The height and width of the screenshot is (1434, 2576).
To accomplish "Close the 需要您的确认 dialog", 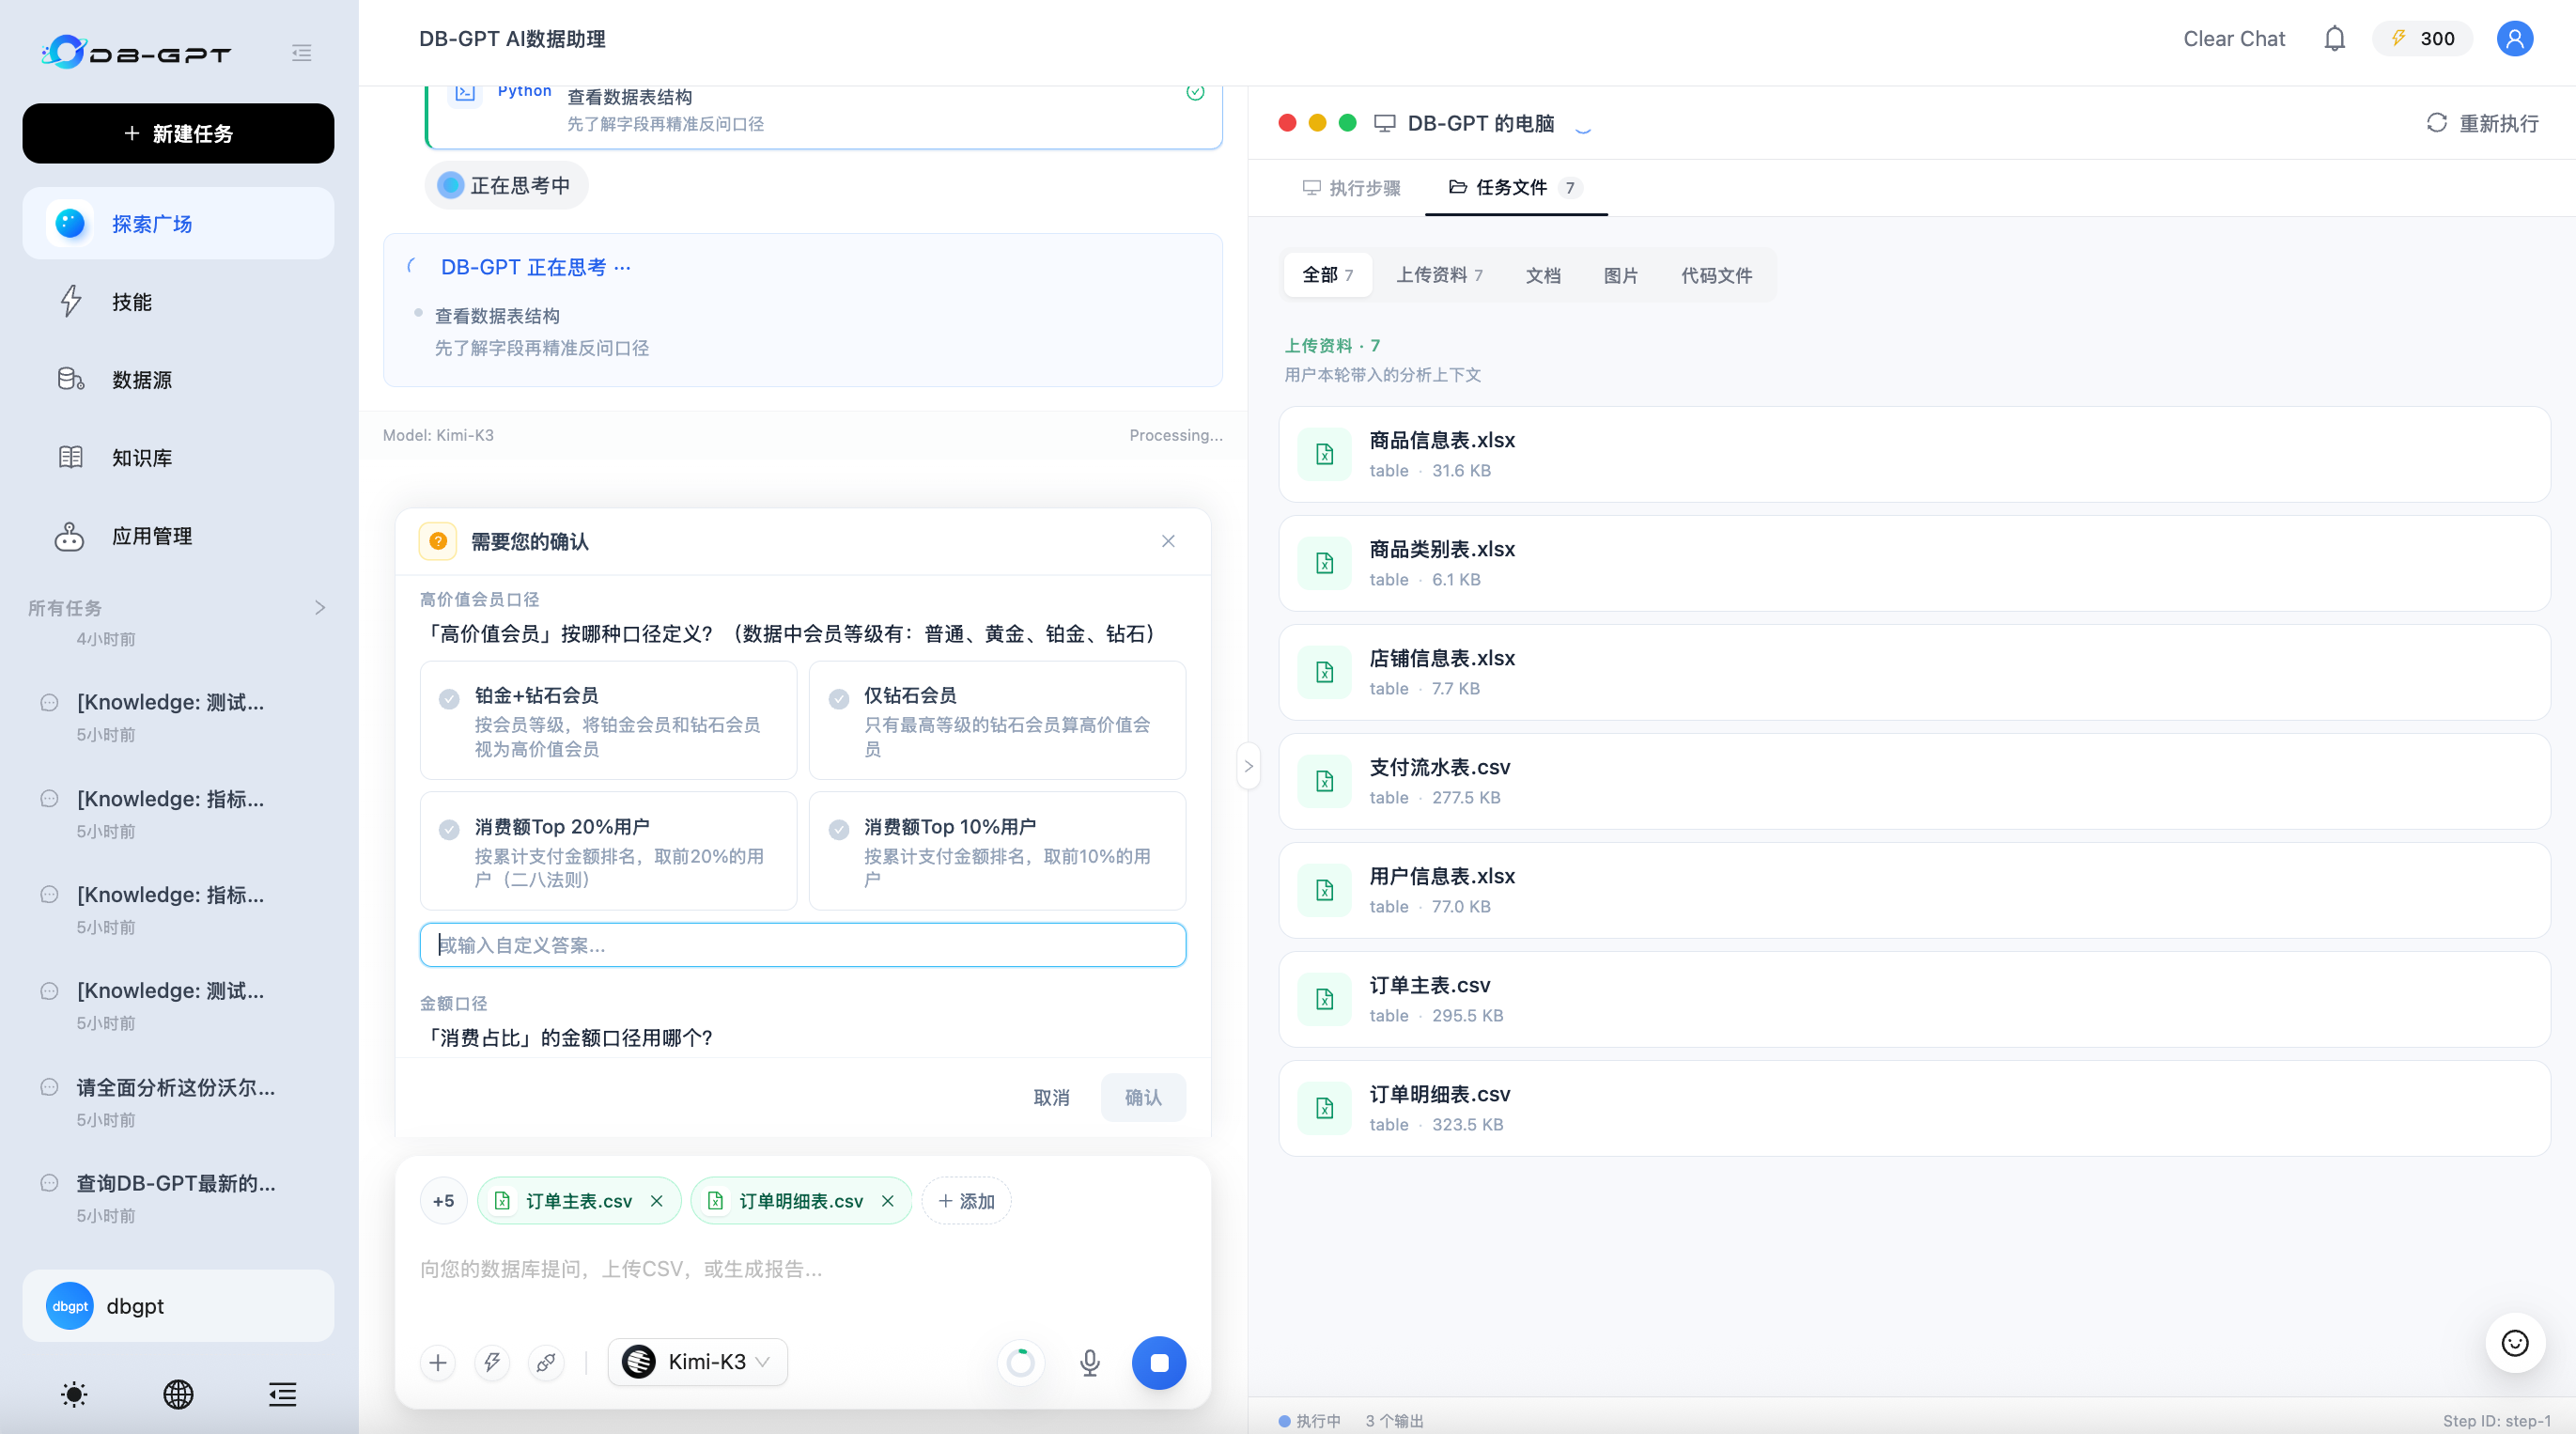I will pos(1168,541).
